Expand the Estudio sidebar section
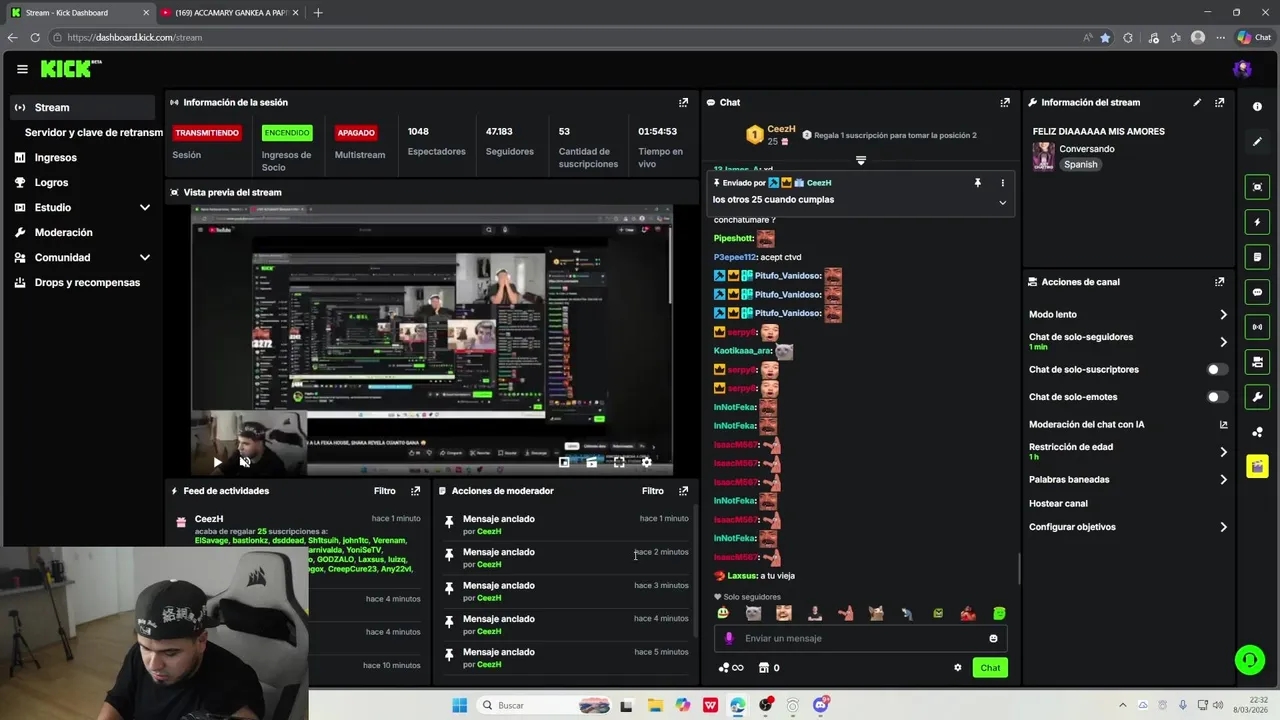Screen dimensions: 1280x720 point(144,208)
